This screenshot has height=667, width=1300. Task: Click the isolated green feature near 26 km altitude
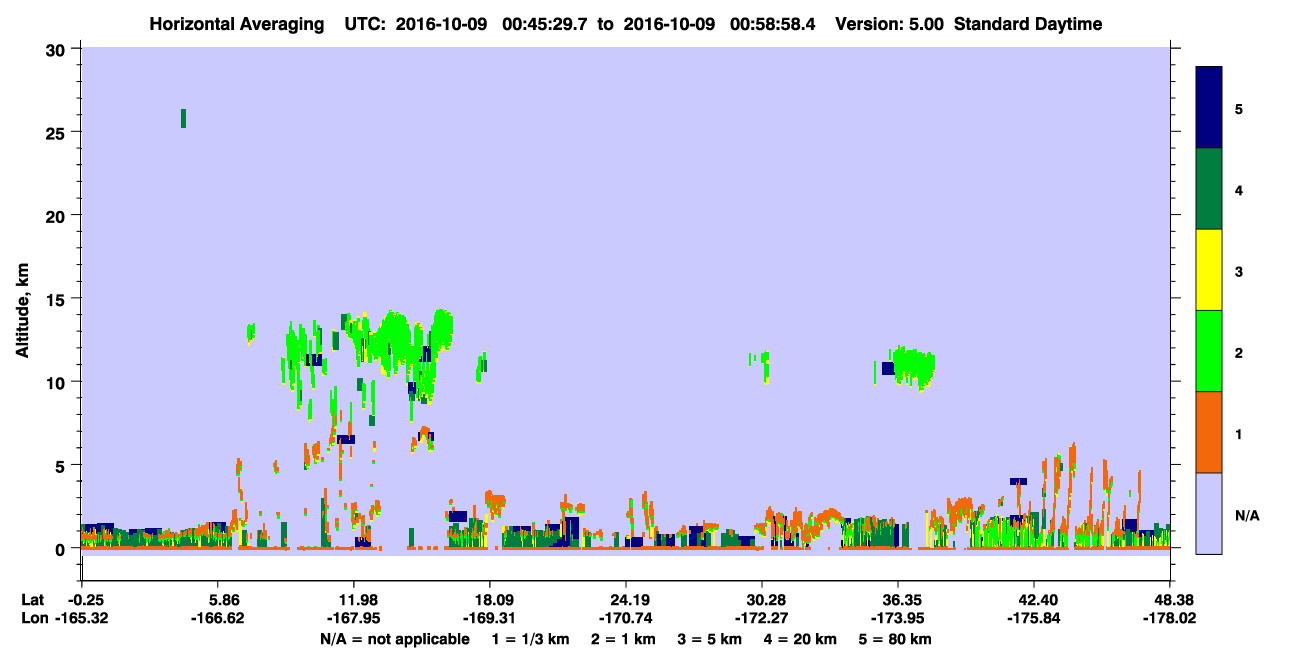click(x=183, y=118)
